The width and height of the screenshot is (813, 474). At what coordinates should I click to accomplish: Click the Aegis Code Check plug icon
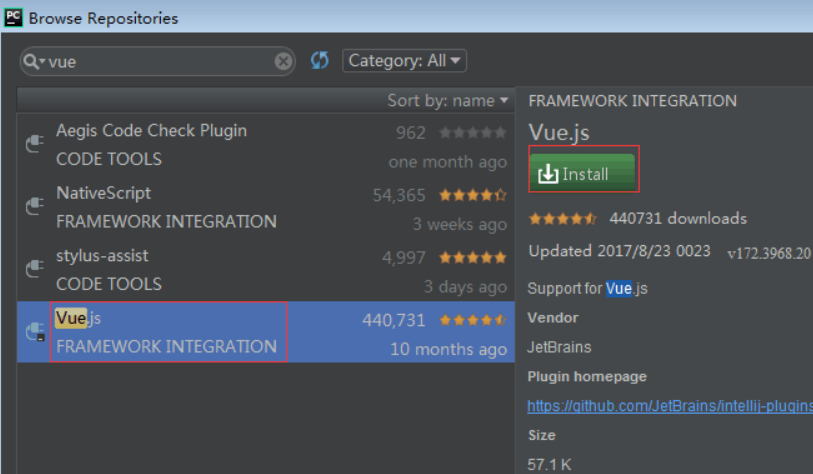click(35, 143)
